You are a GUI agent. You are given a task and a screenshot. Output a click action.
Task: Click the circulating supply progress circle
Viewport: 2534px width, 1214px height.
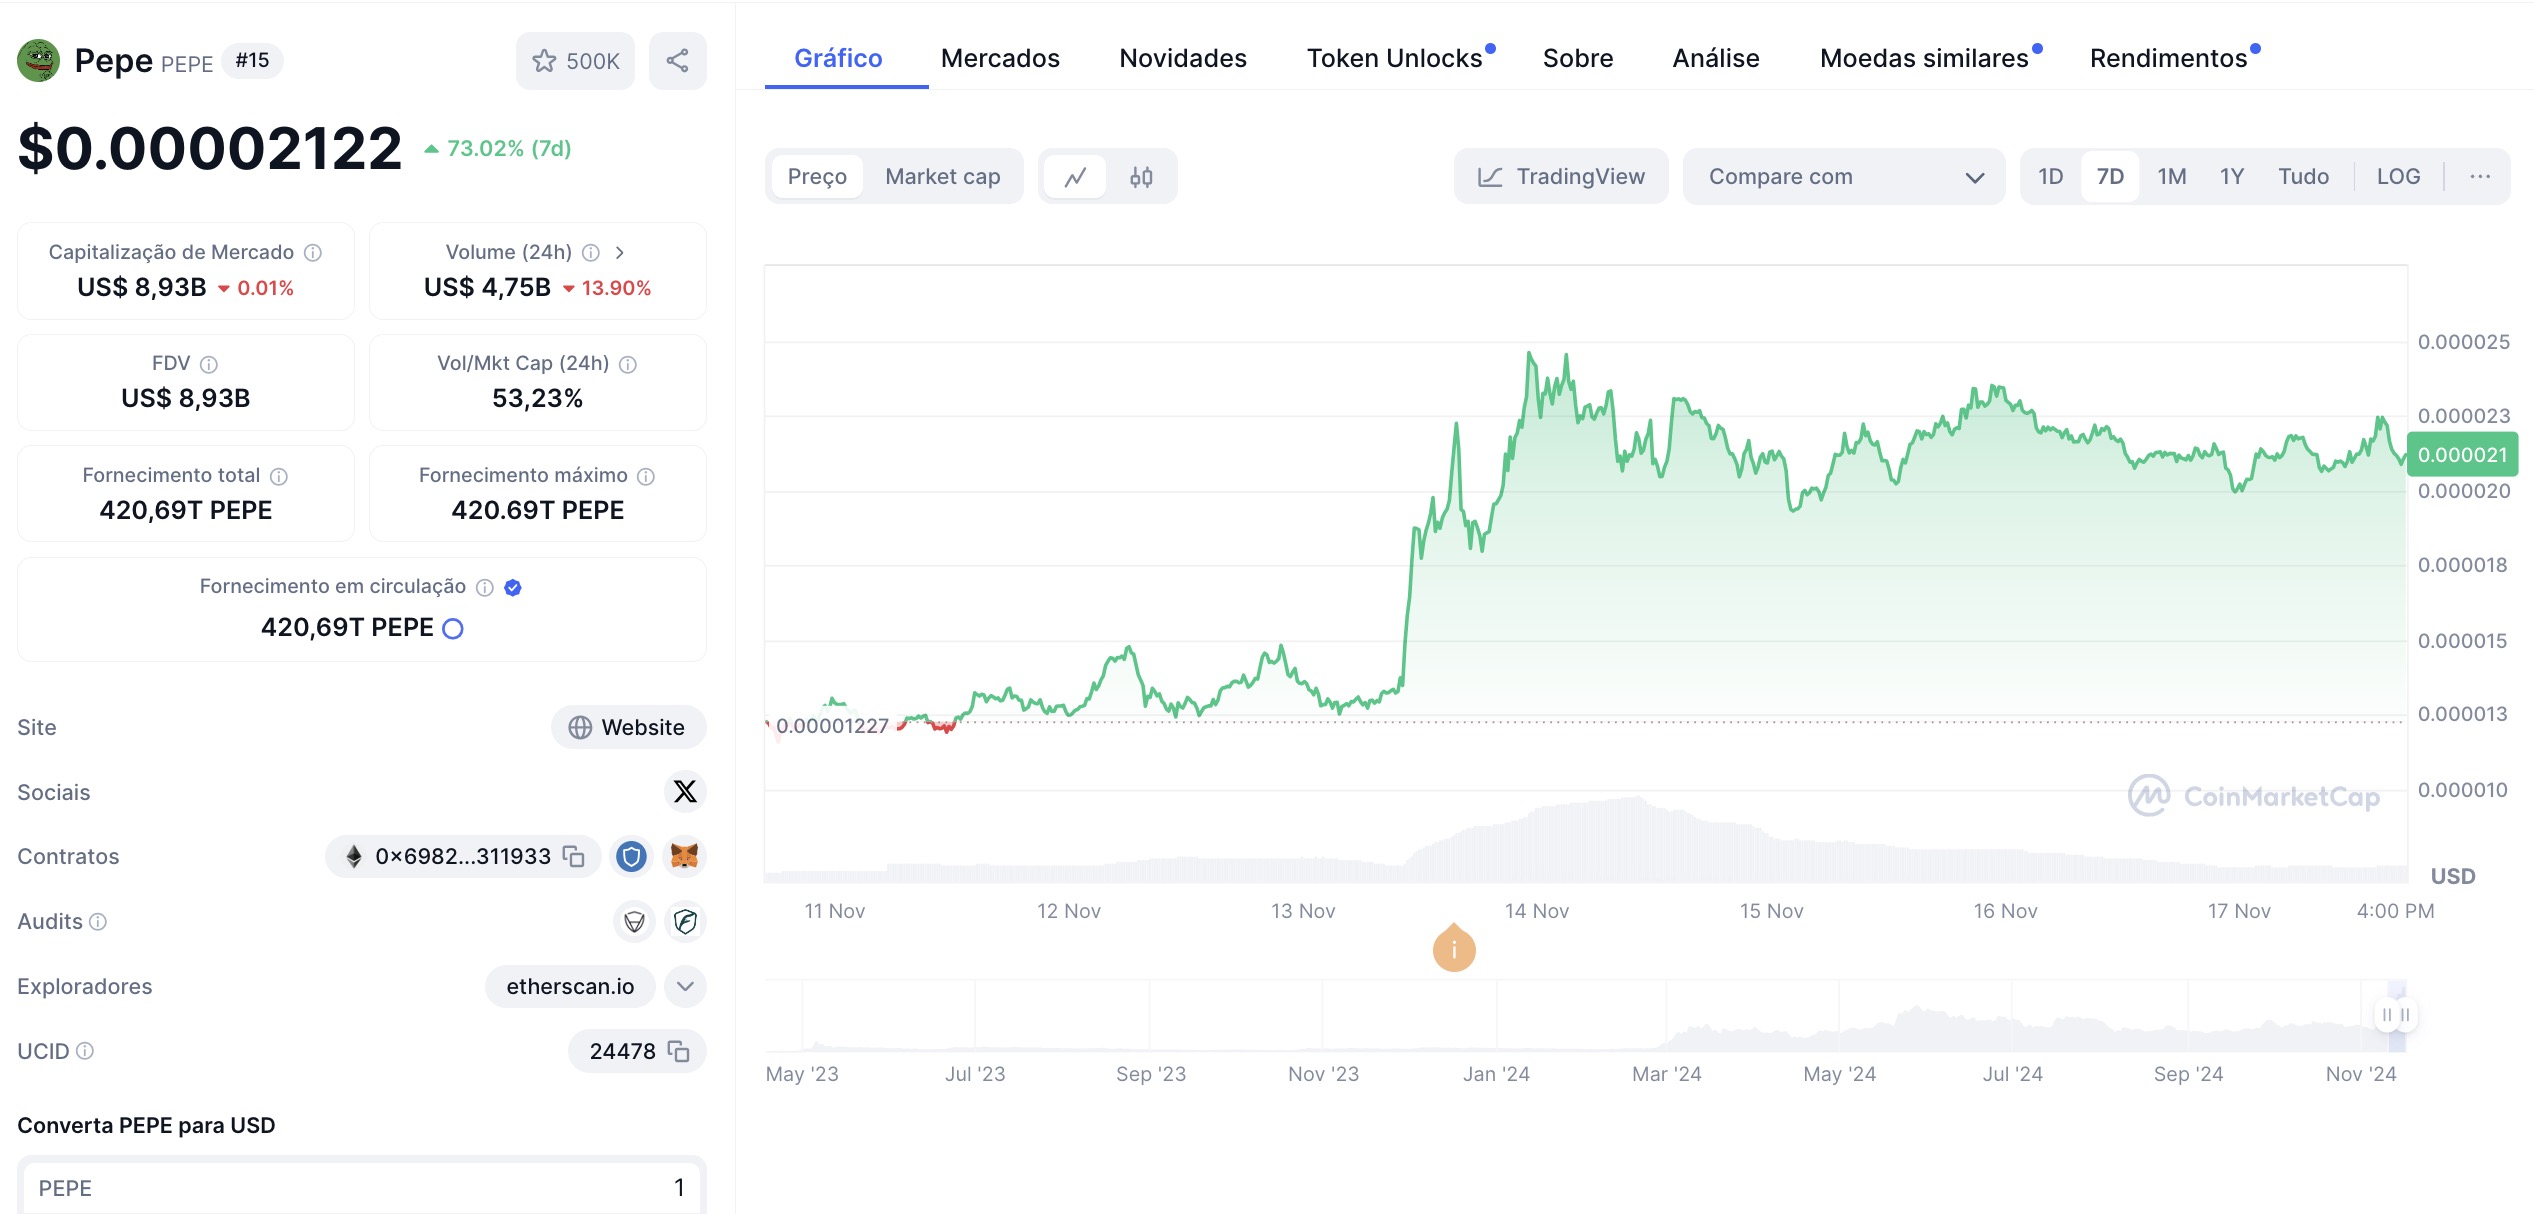tap(453, 629)
